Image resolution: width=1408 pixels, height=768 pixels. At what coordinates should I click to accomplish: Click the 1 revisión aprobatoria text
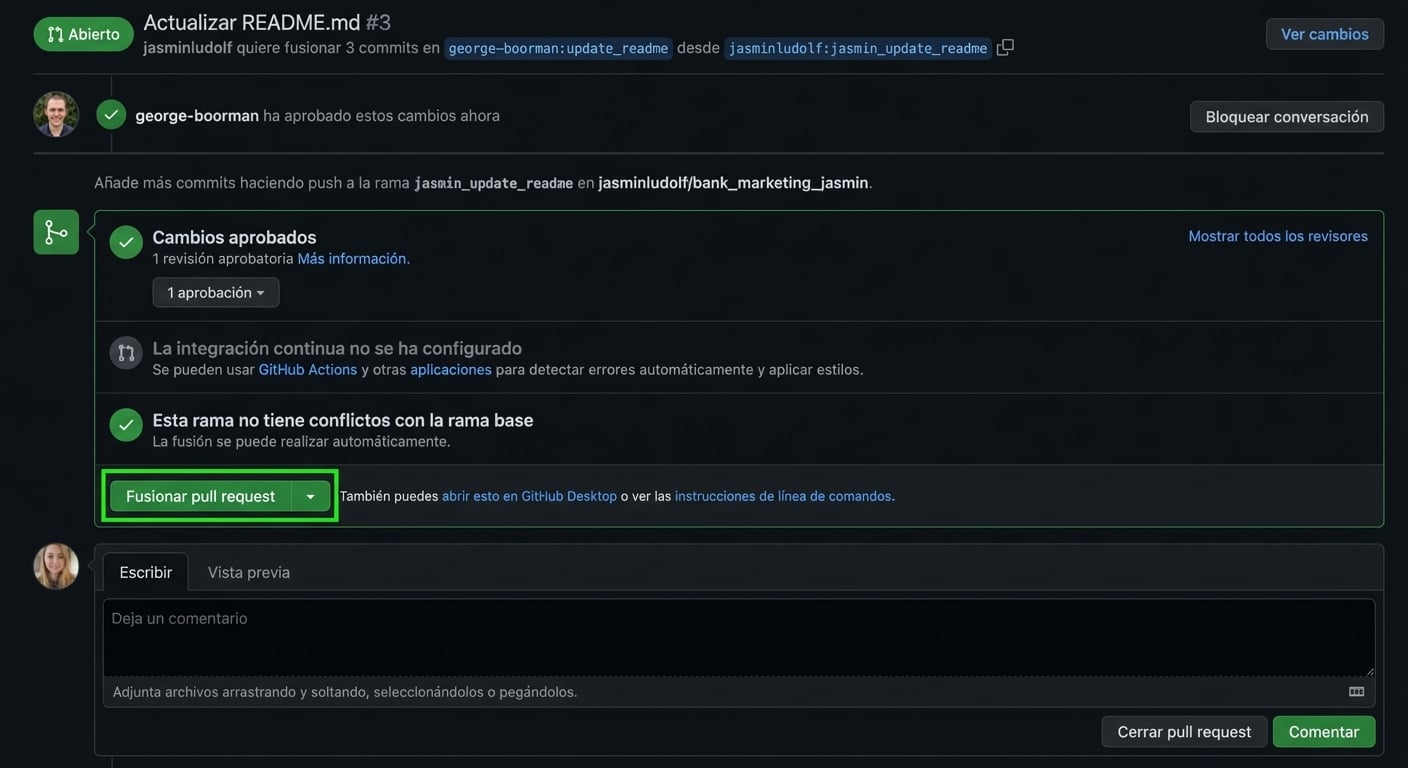pos(223,258)
